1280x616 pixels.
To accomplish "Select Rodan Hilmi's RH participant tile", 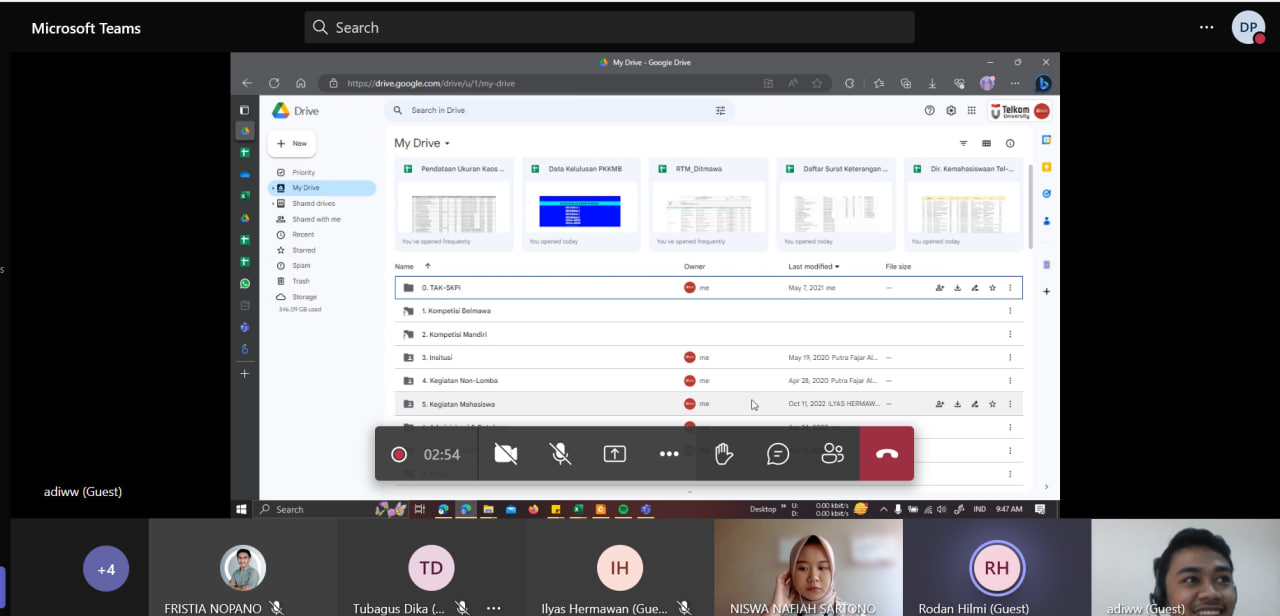I will click(x=997, y=568).
